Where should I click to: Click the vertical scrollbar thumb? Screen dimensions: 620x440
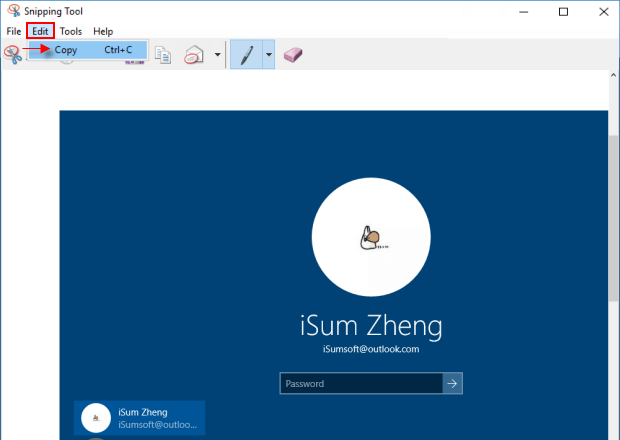tap(613, 219)
